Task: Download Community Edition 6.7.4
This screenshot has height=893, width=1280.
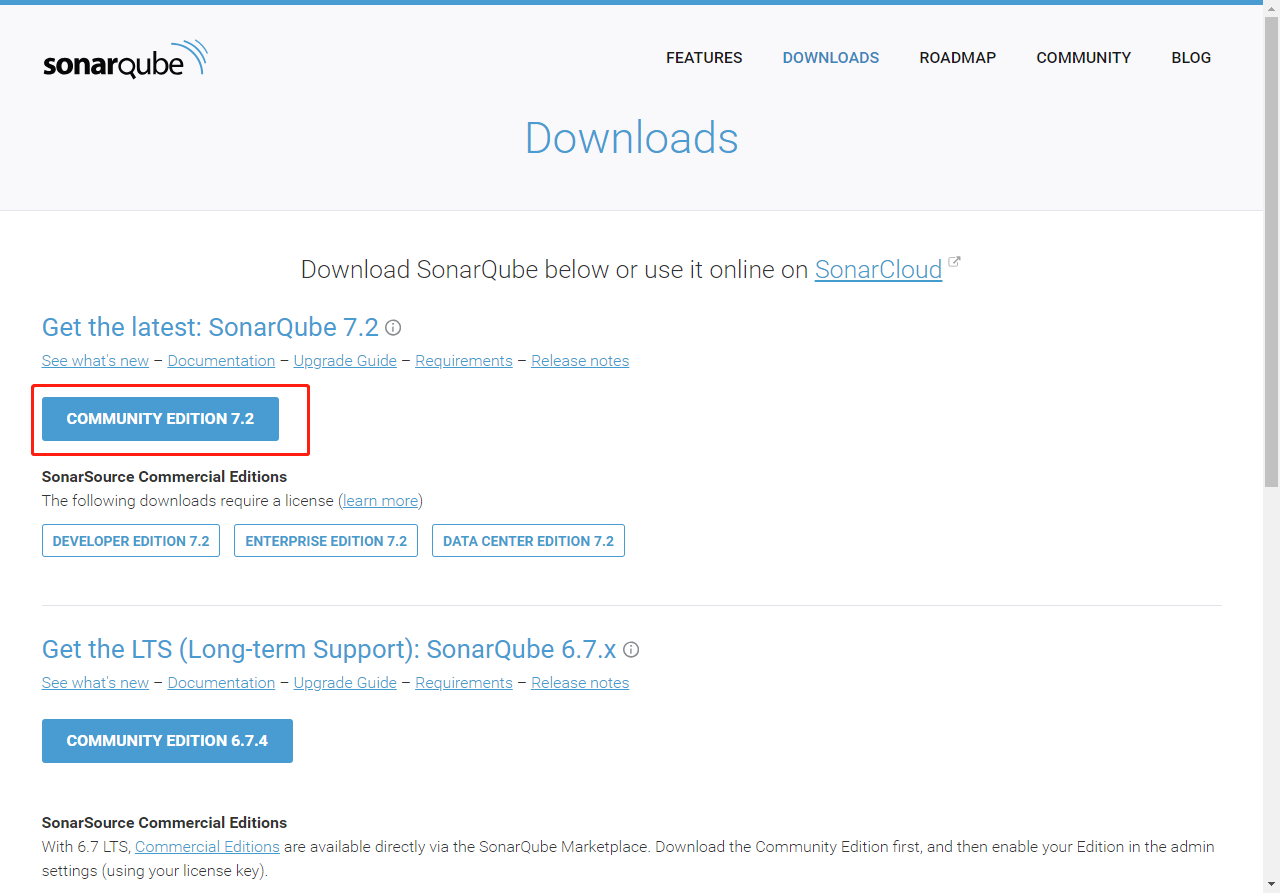Action: [167, 741]
